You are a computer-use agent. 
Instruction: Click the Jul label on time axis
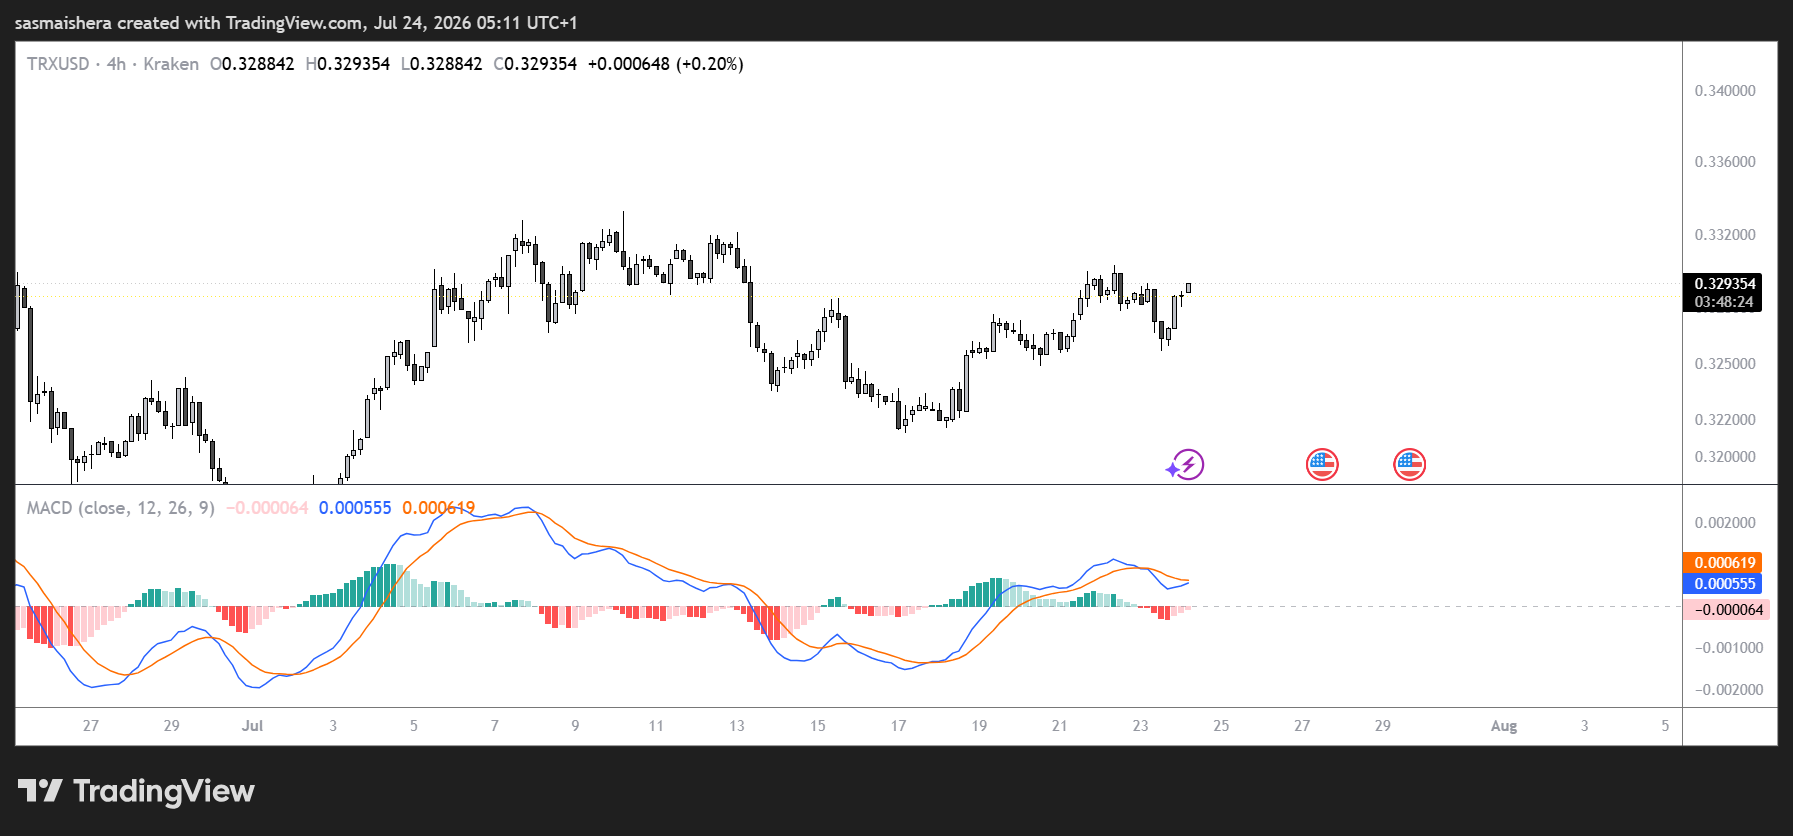point(252,726)
